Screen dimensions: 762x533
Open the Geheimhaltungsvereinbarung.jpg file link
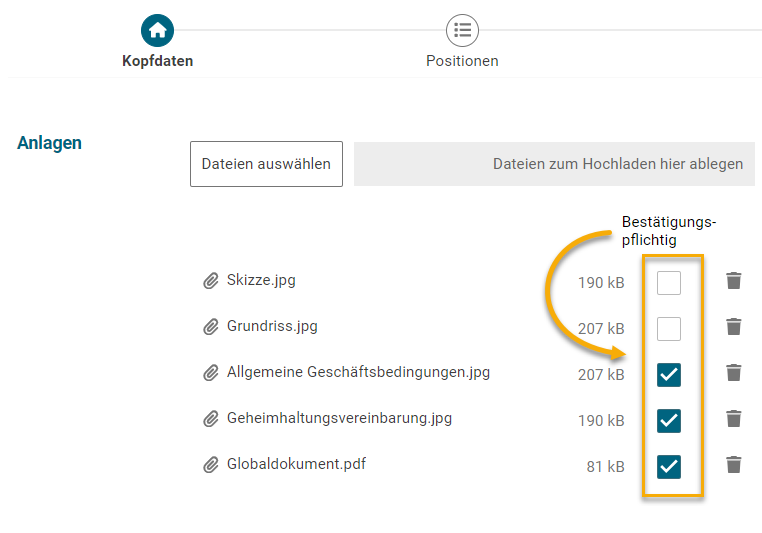point(339,418)
